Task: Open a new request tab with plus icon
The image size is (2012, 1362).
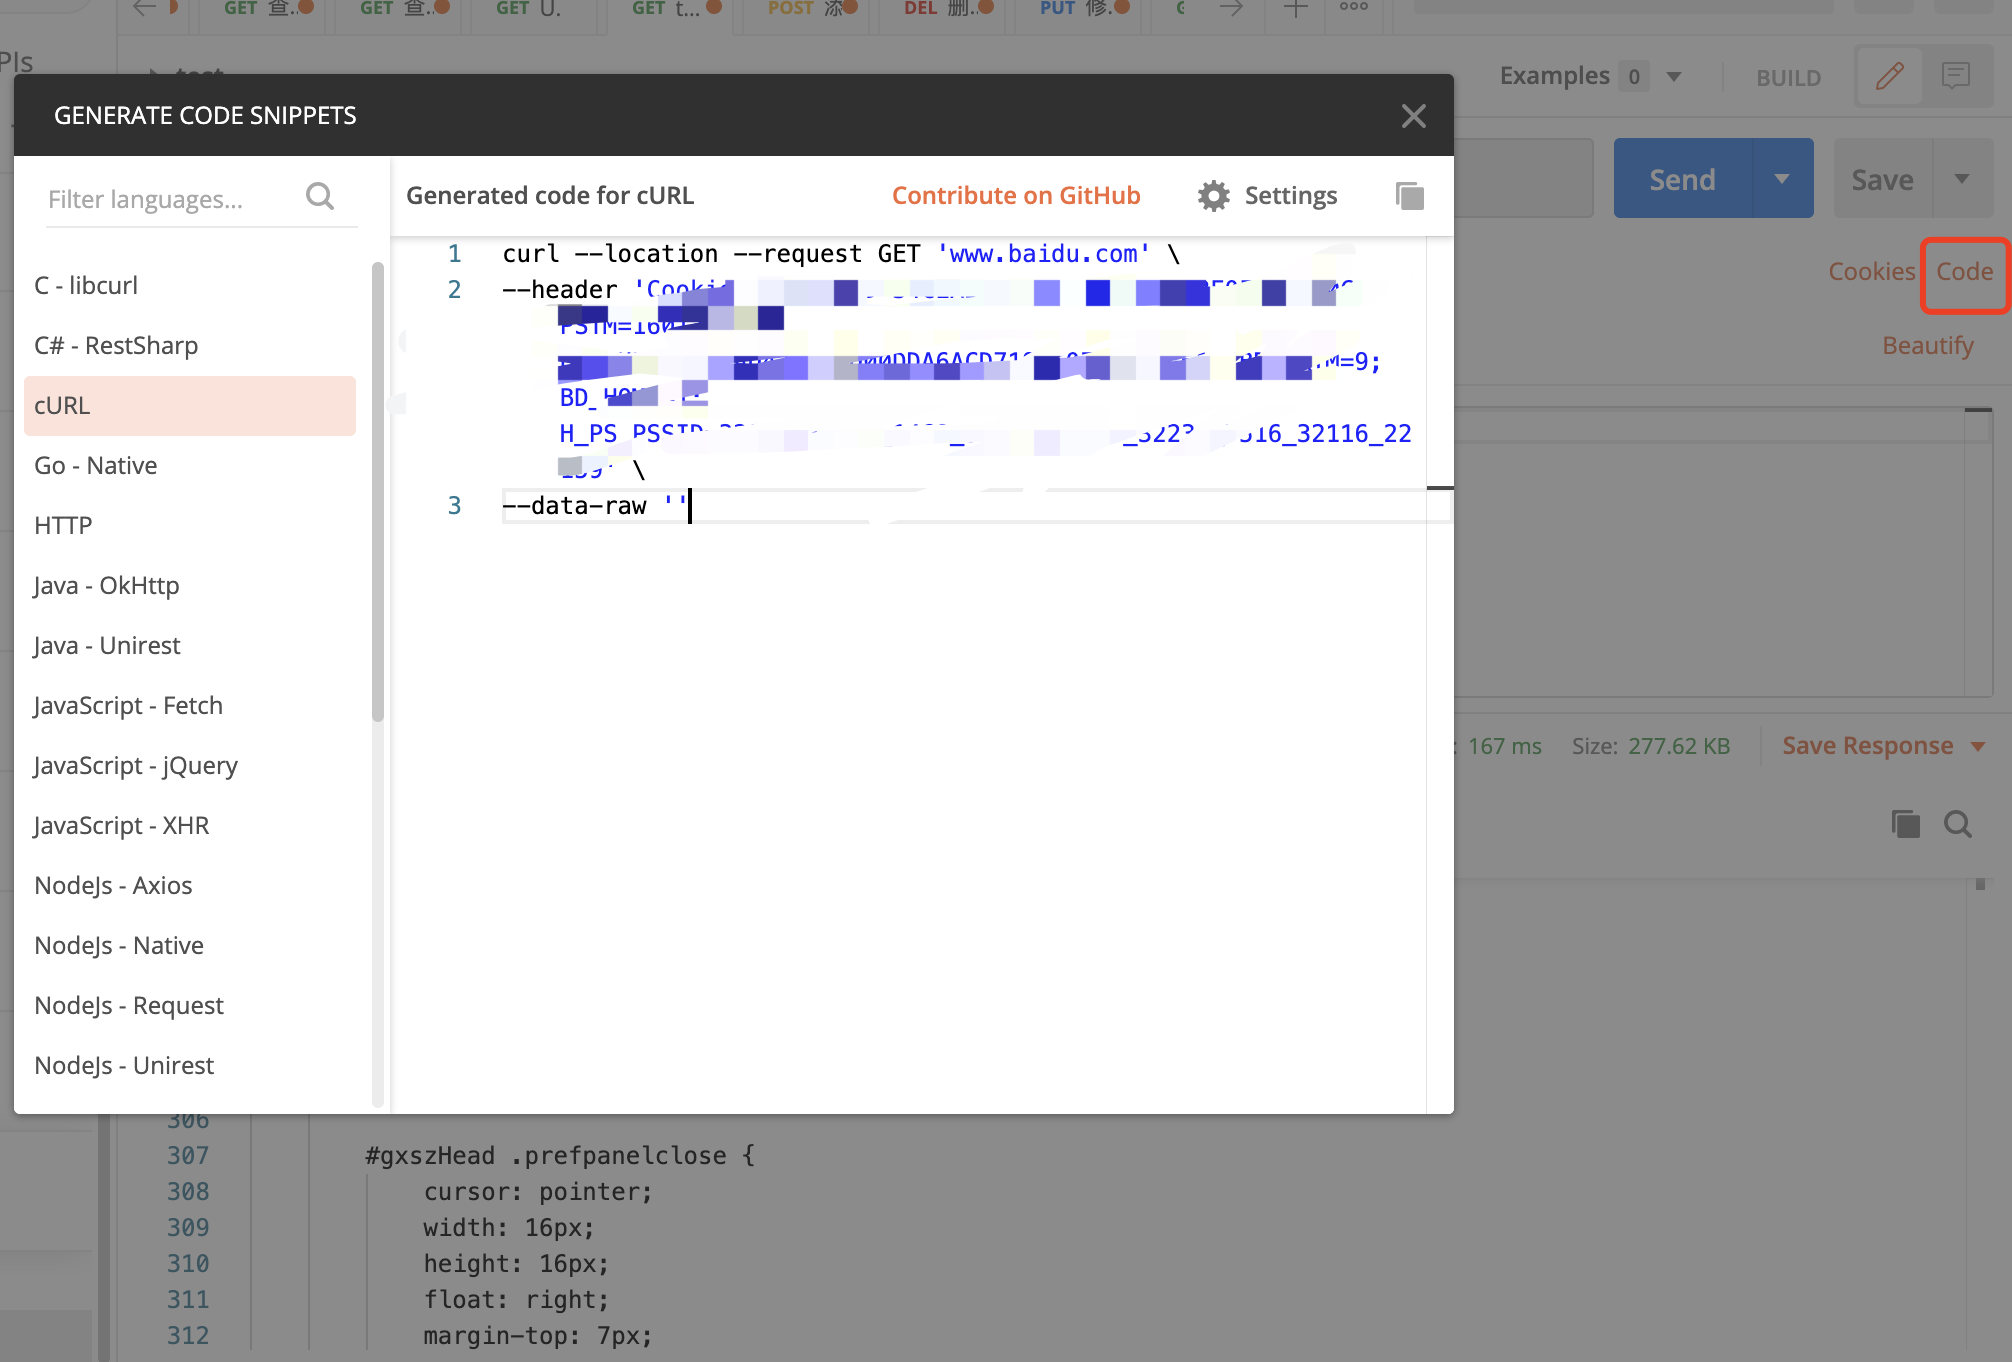Action: [1294, 8]
